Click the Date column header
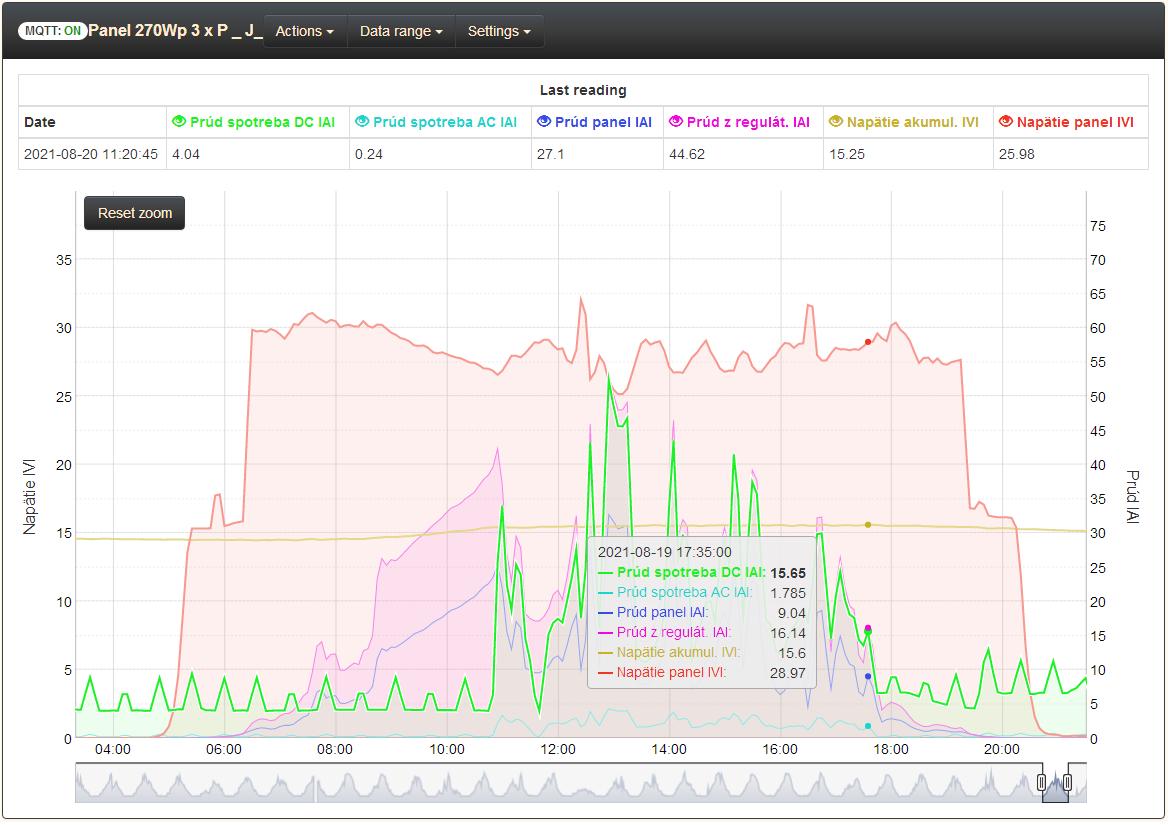 [x=40, y=122]
